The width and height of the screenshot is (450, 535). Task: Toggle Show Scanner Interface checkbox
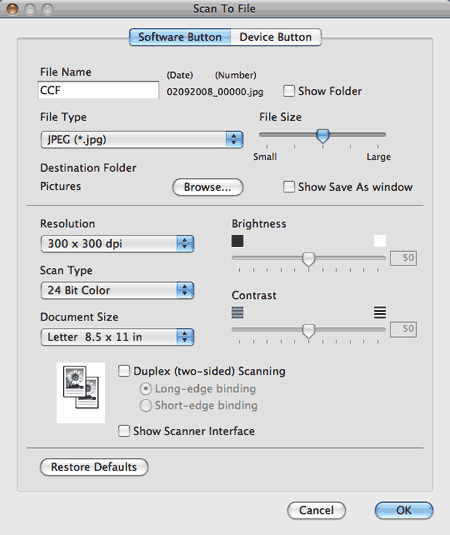pos(124,431)
